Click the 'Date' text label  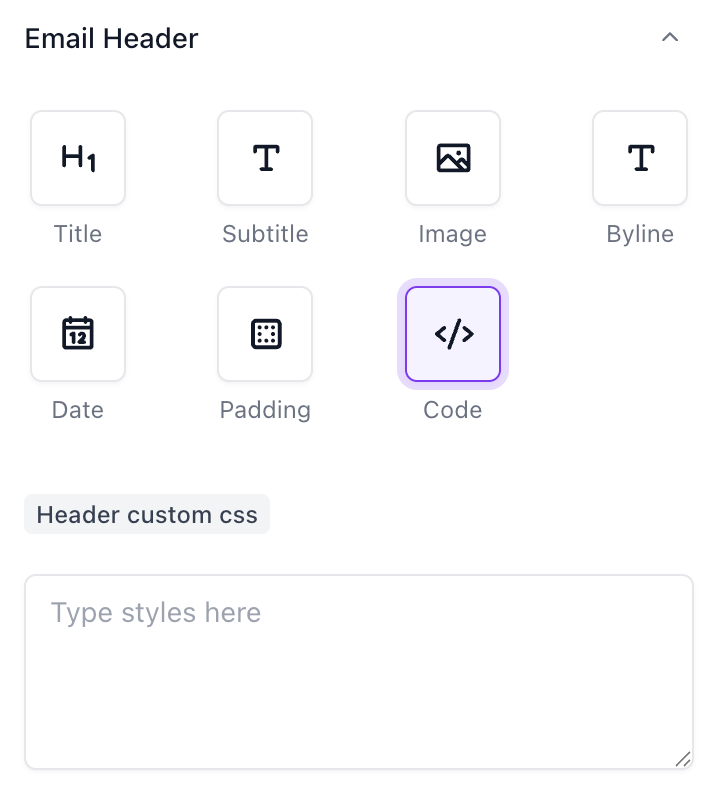click(78, 410)
